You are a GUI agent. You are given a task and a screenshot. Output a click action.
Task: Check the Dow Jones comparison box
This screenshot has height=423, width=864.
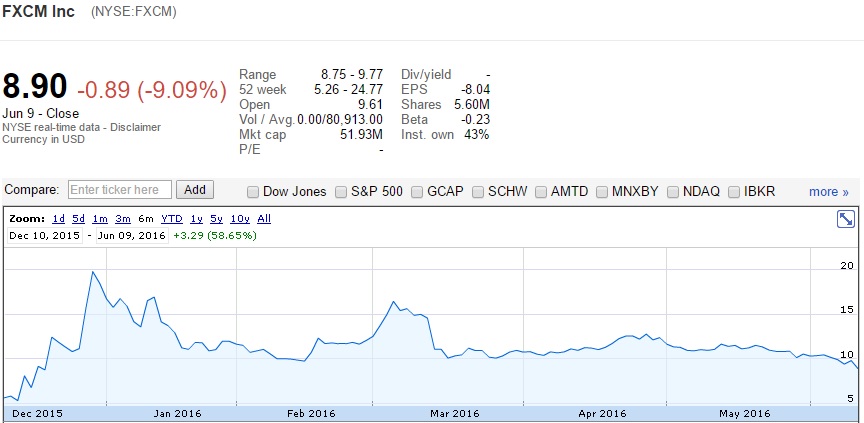click(253, 192)
